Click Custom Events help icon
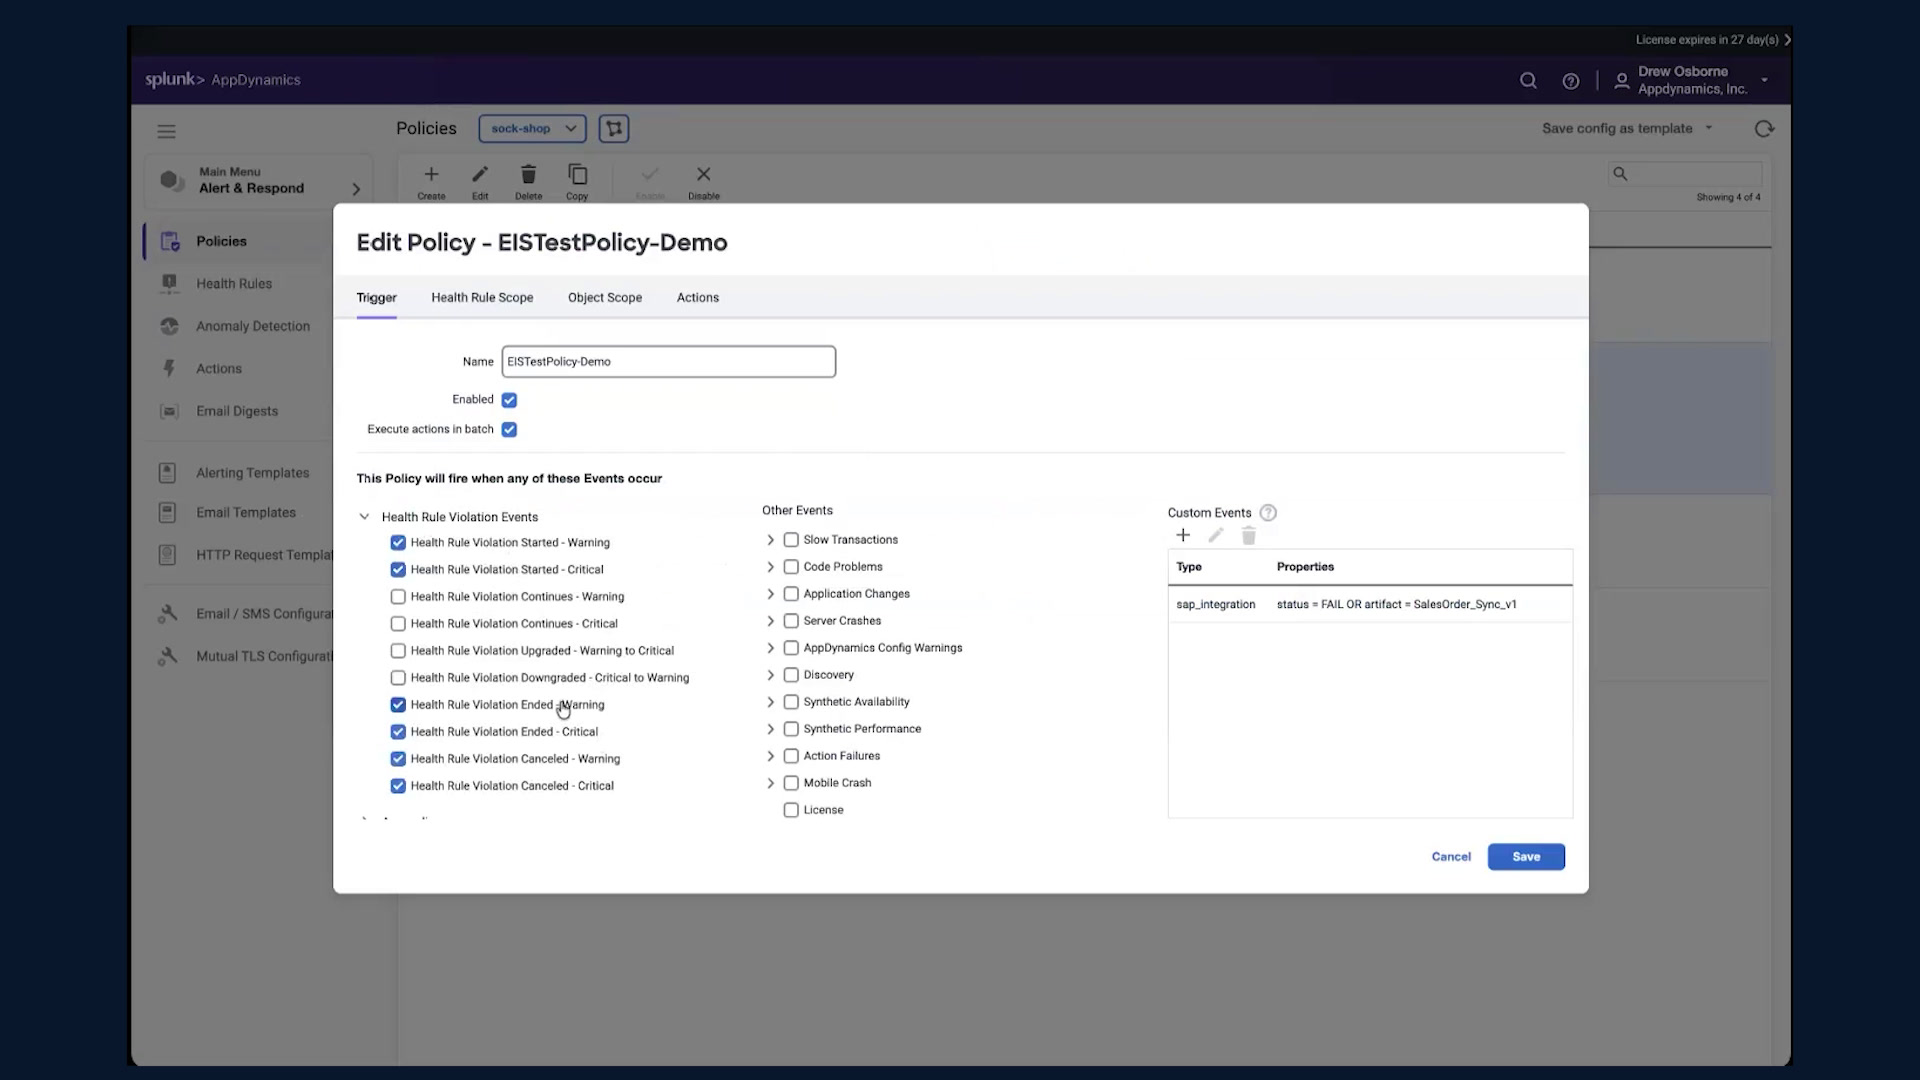This screenshot has width=1920, height=1080. click(x=1268, y=513)
